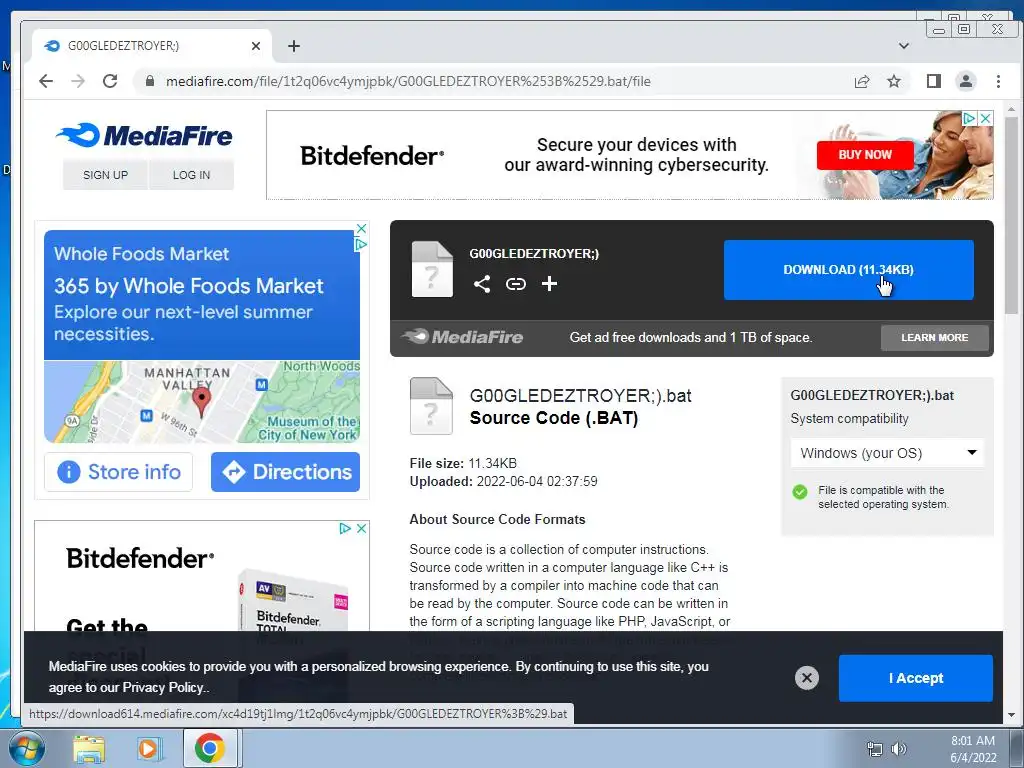Open the Chrome profile avatar
This screenshot has height=768, width=1024.
point(966,81)
